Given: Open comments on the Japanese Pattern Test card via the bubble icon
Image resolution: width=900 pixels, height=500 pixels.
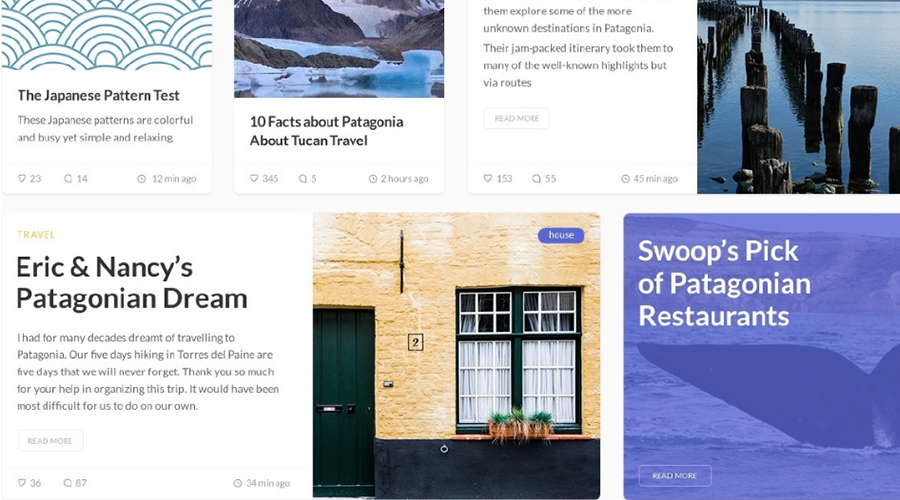Looking at the screenshot, I should [x=68, y=179].
